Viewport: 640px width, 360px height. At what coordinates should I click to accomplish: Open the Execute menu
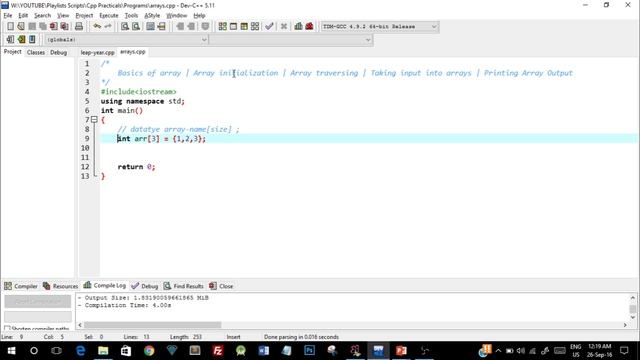click(109, 16)
